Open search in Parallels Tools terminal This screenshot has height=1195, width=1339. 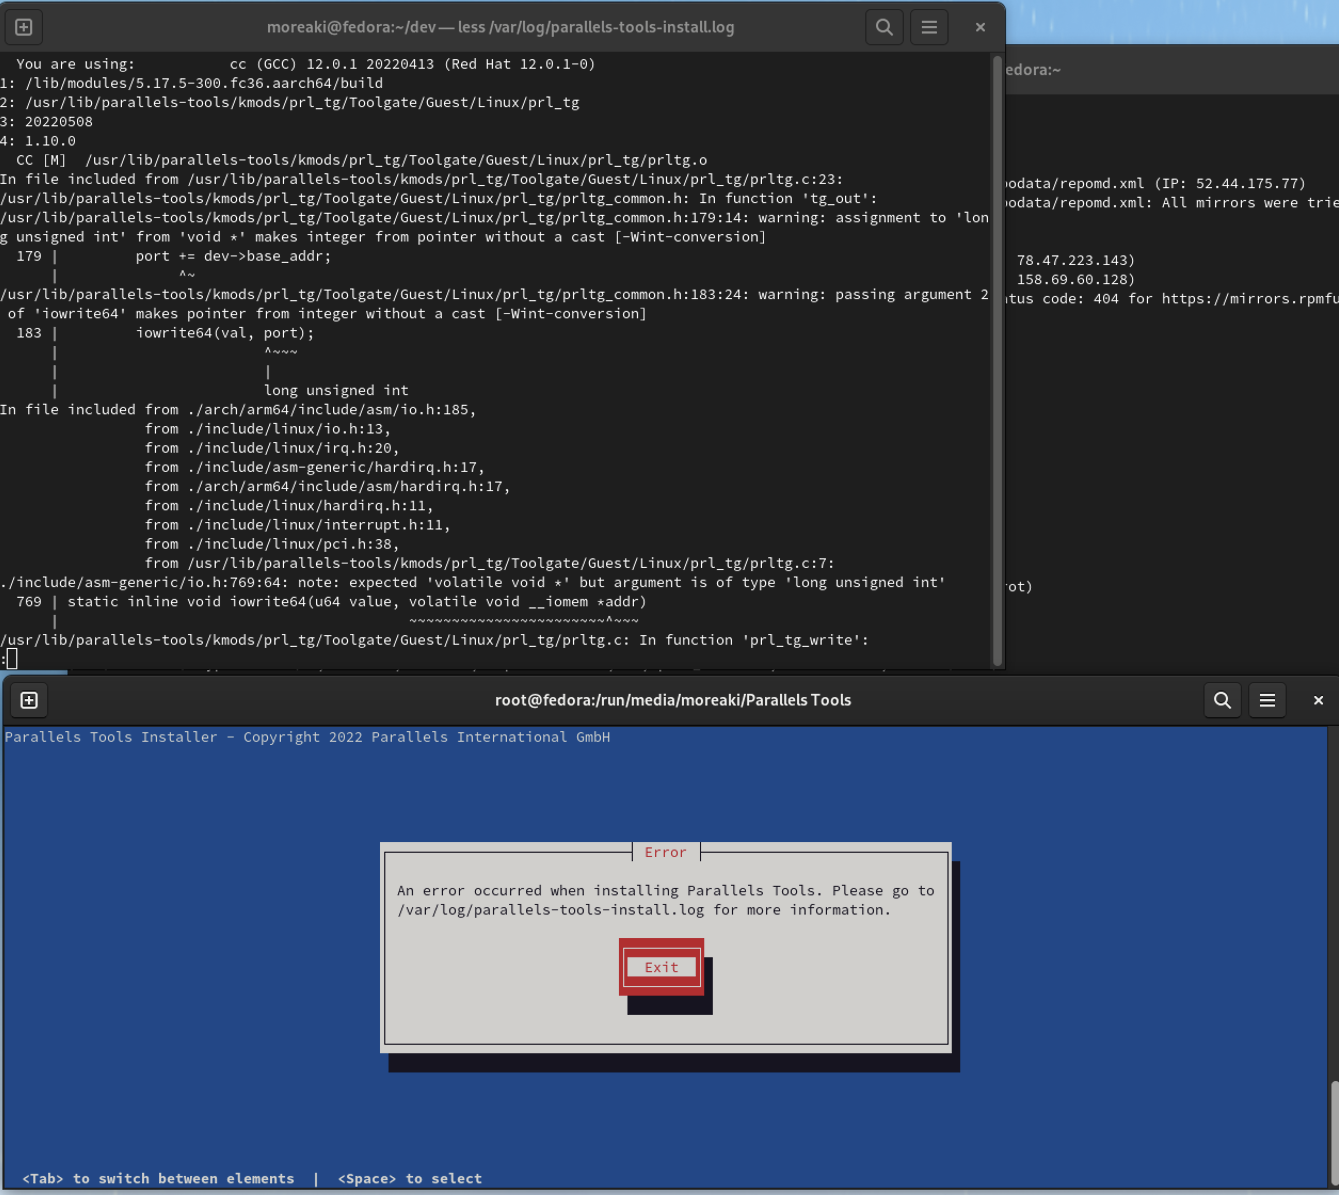[x=1222, y=700]
